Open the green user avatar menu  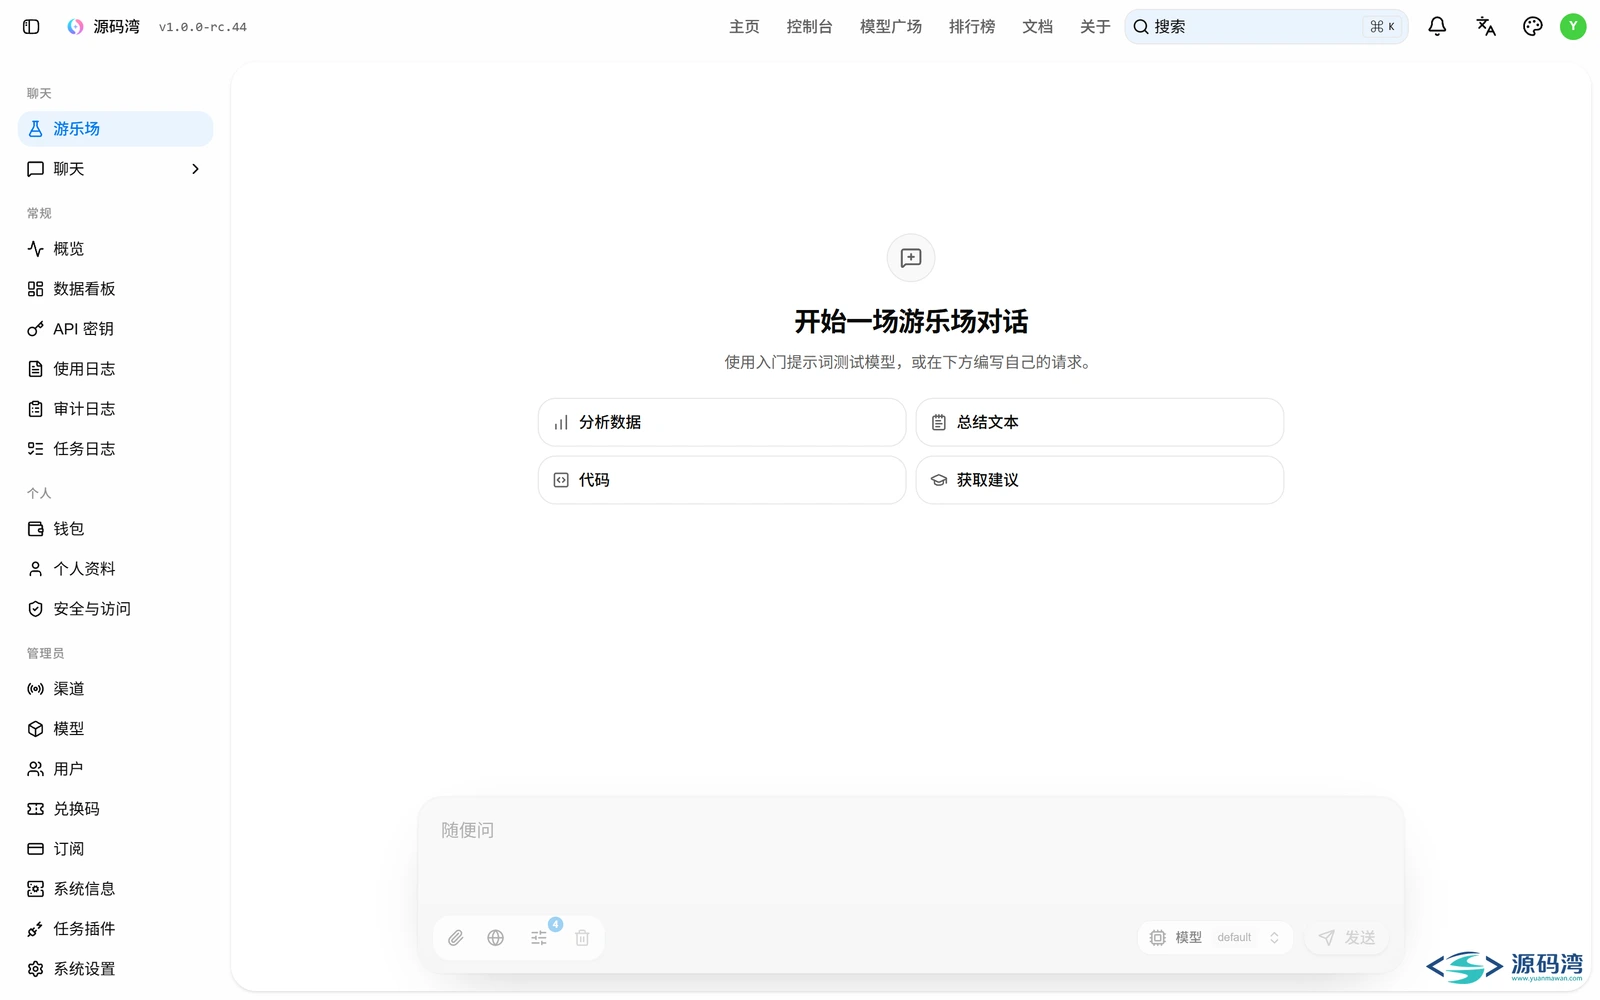pyautogui.click(x=1573, y=27)
